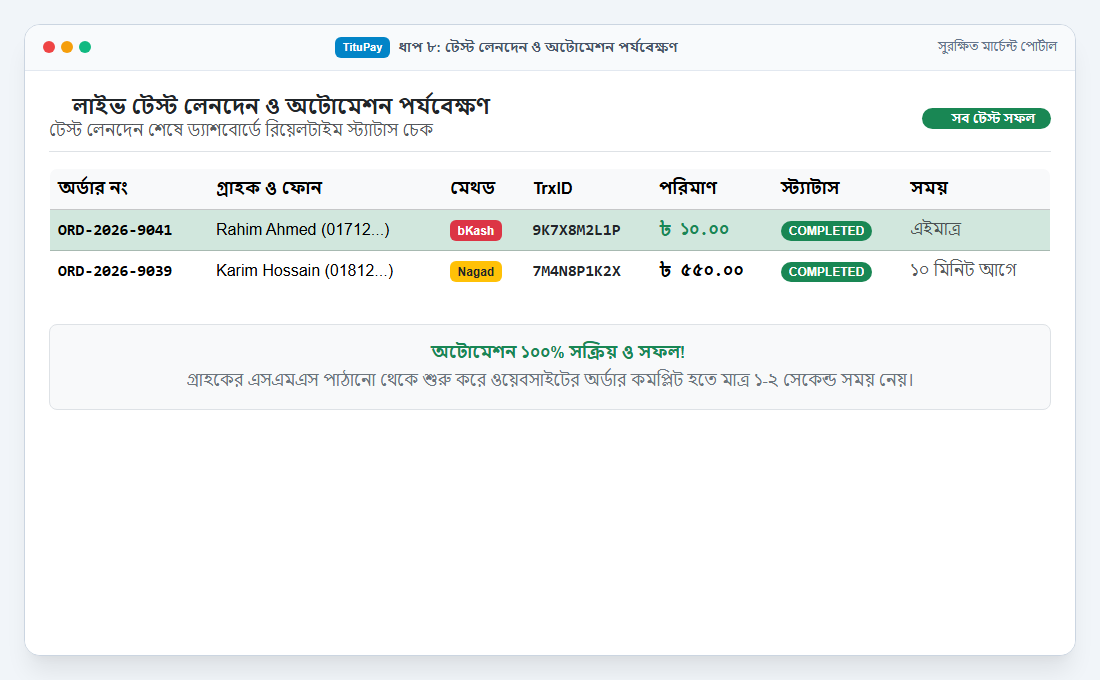The width and height of the screenshot is (1100, 680).
Task: Click the মেথড column header
Action: [x=473, y=188]
